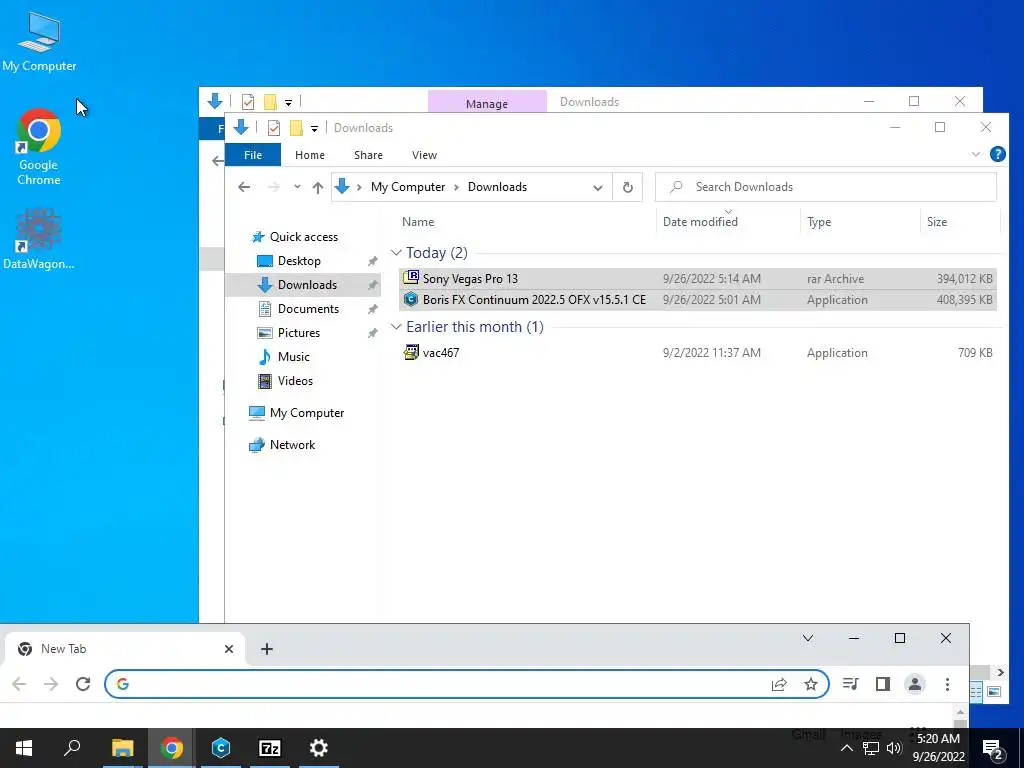Open the notification center icon
Viewport: 1024px width, 768px height.
point(993,750)
